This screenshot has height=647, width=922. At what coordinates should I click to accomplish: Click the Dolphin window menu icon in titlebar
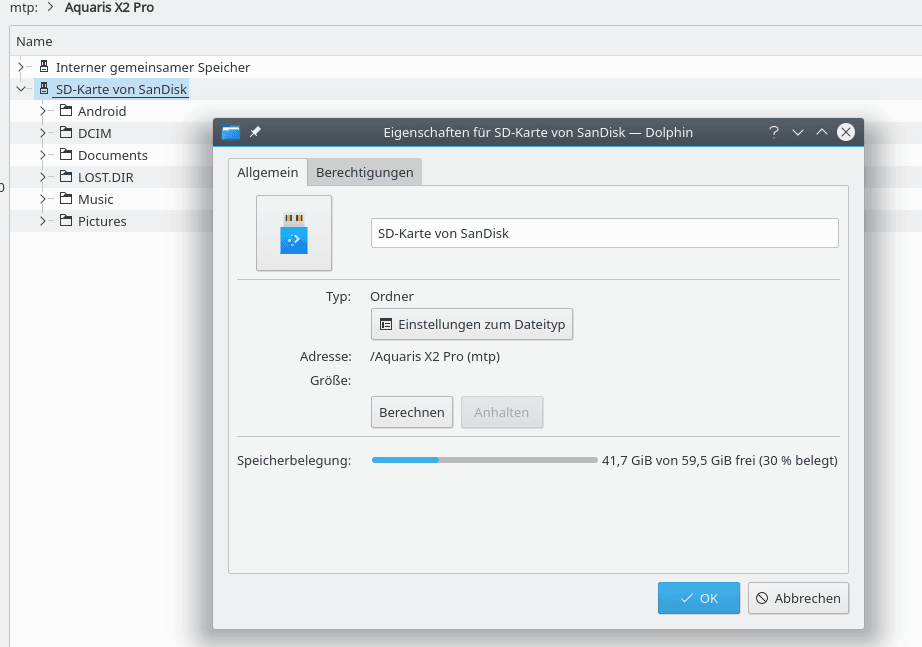(x=230, y=132)
